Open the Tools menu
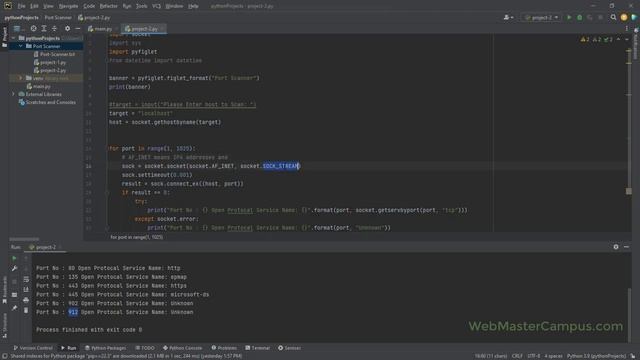Screen dimensions: 640x360 (142, 6)
